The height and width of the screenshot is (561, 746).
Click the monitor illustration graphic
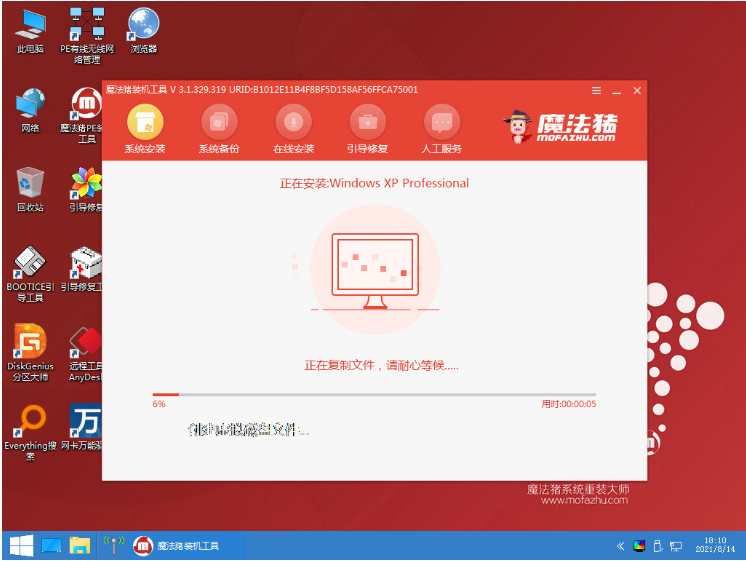(x=375, y=270)
